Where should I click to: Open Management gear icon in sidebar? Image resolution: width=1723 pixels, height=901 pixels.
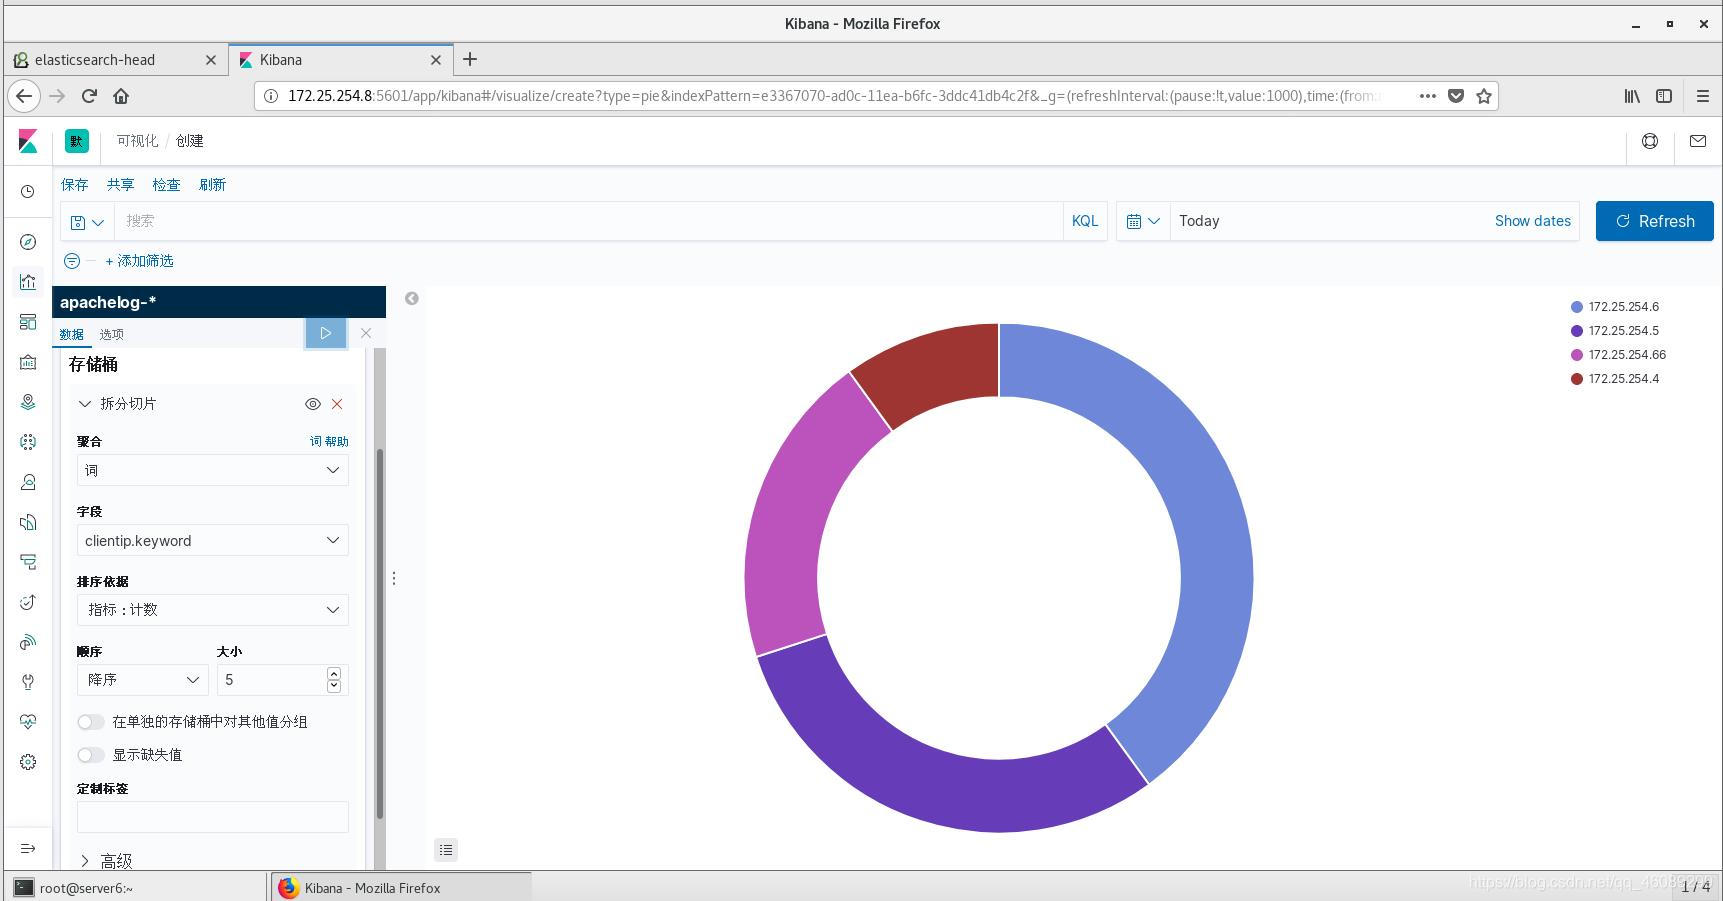click(x=28, y=762)
